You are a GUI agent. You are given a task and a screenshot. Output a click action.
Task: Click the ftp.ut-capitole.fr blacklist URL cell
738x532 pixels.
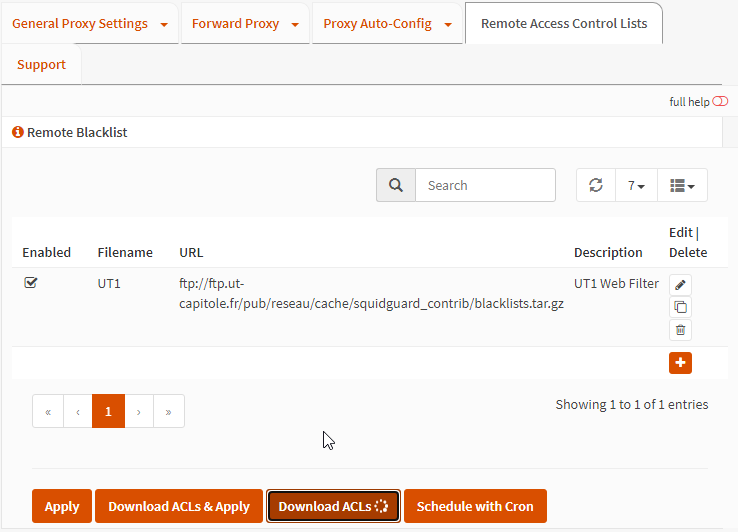pos(371,293)
